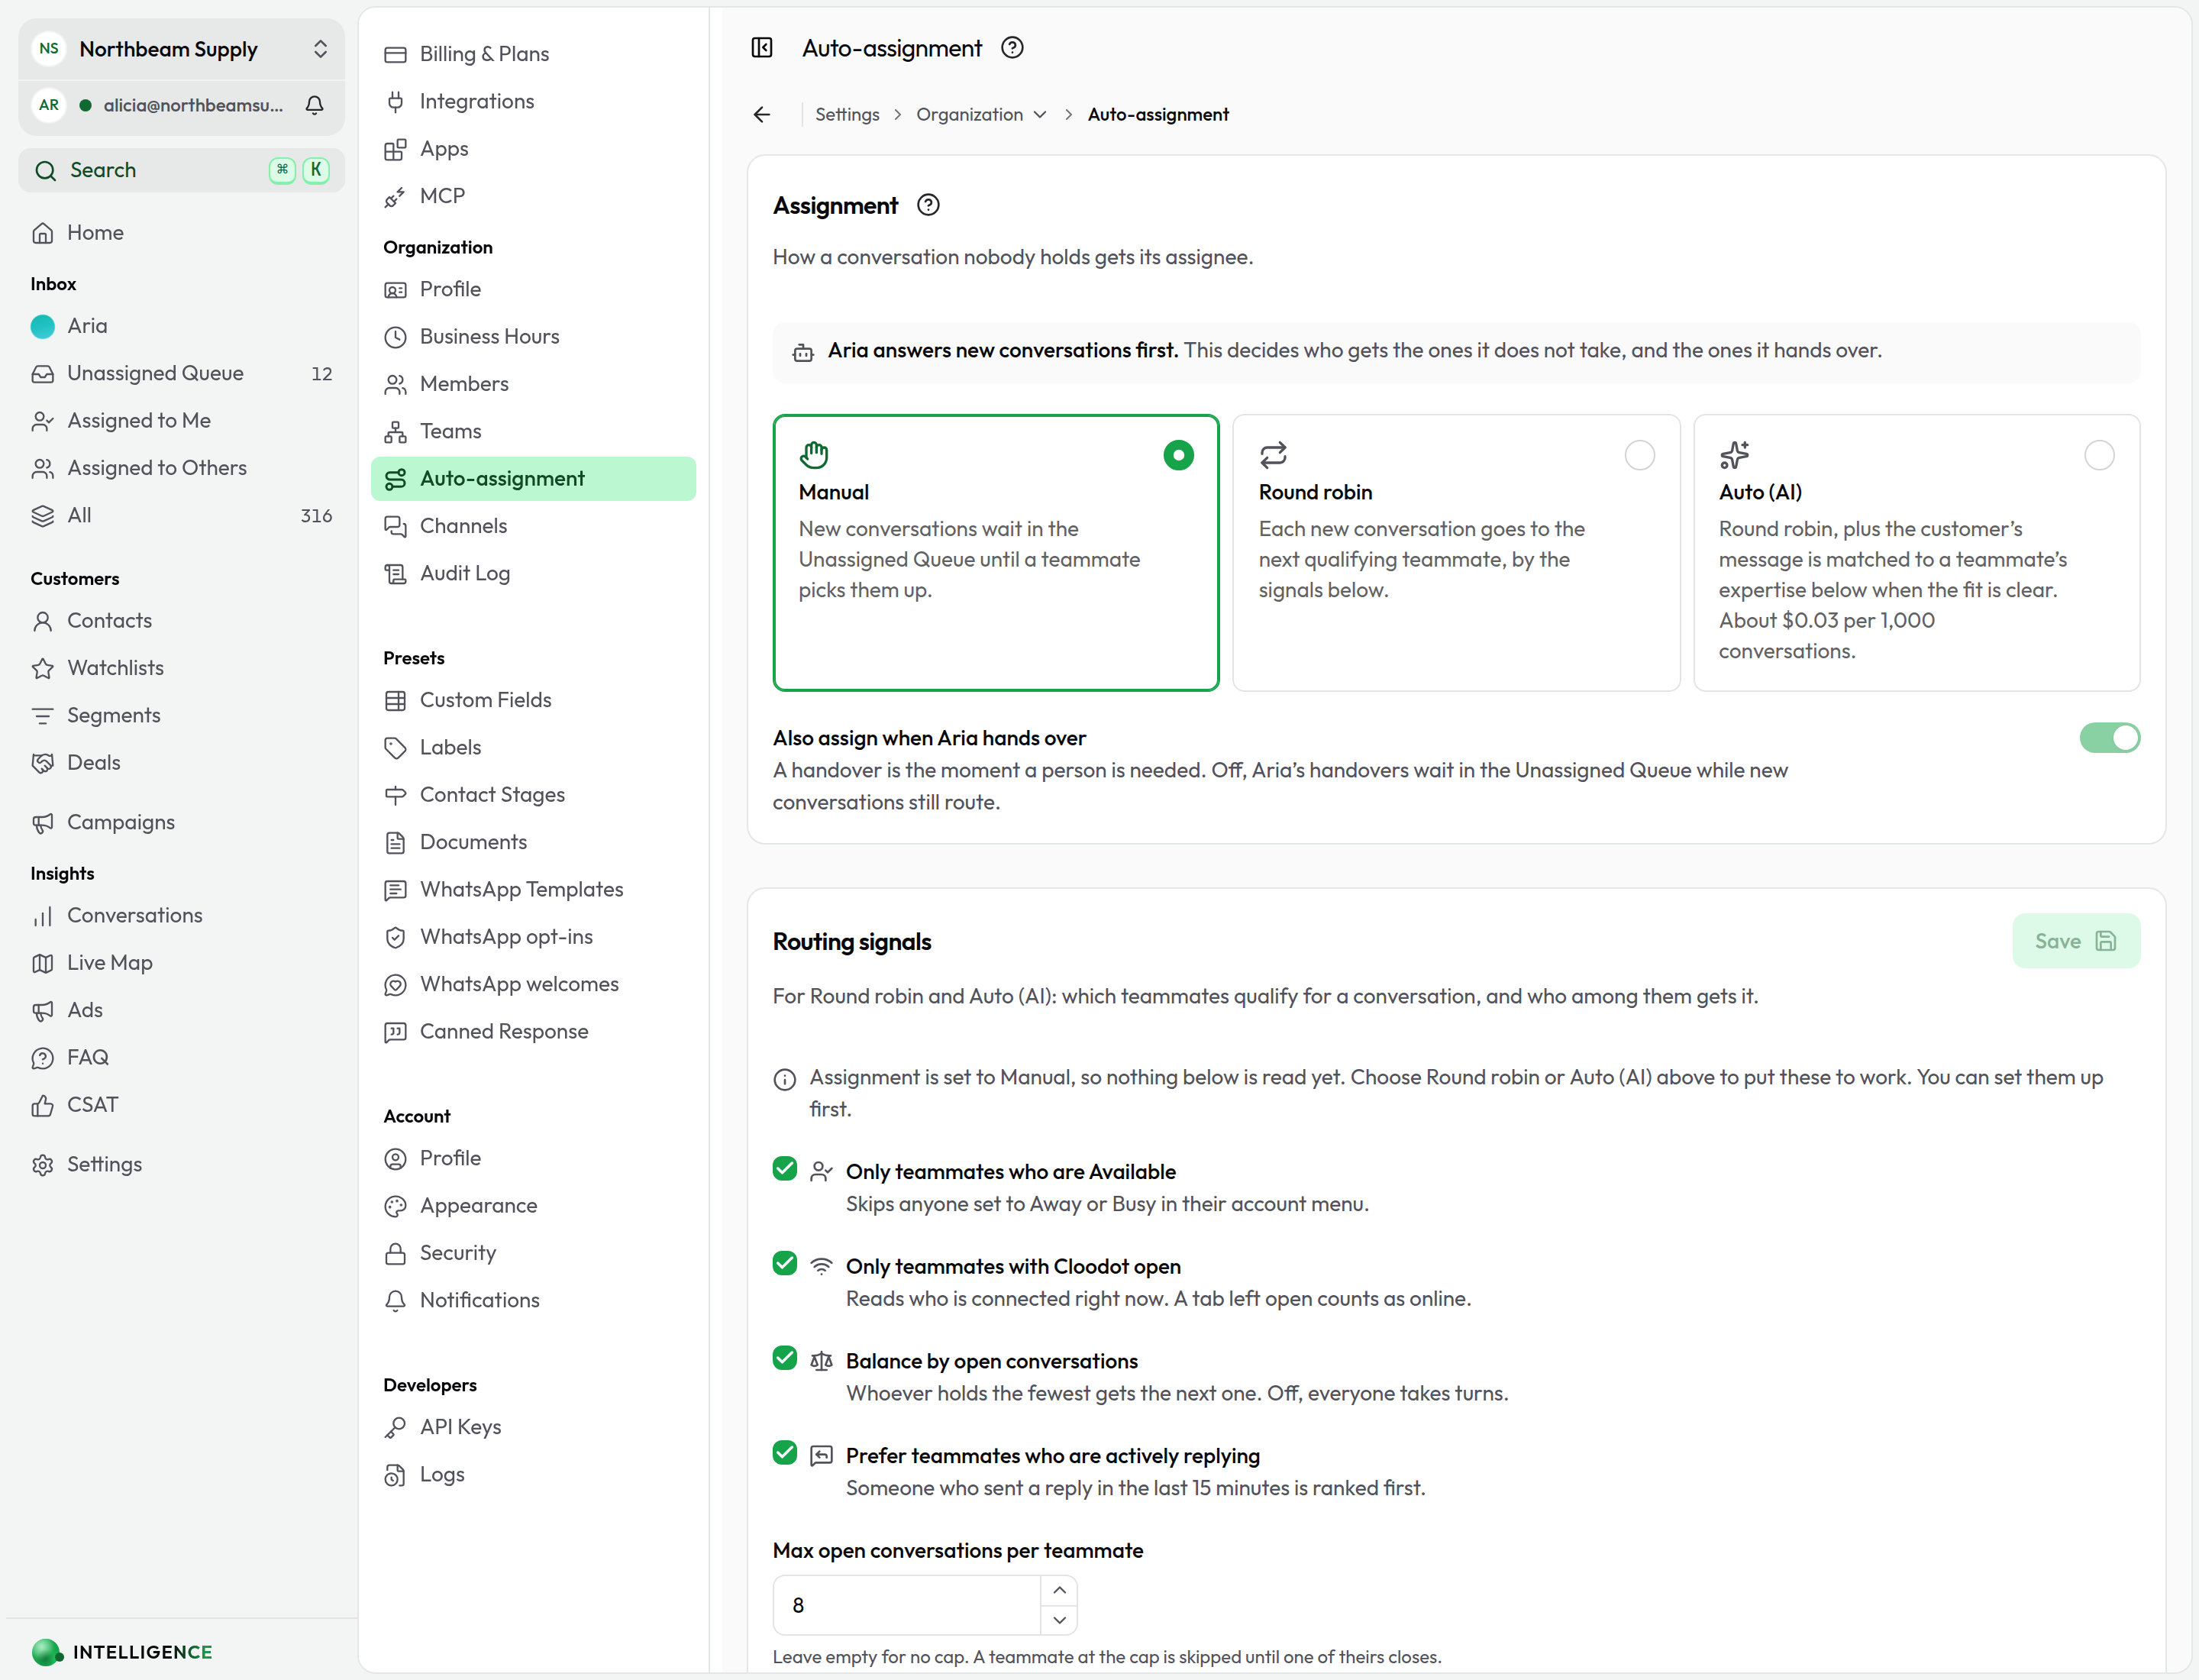Select the Auto (AI) assignment option
2199x1680 pixels.
(1916, 552)
